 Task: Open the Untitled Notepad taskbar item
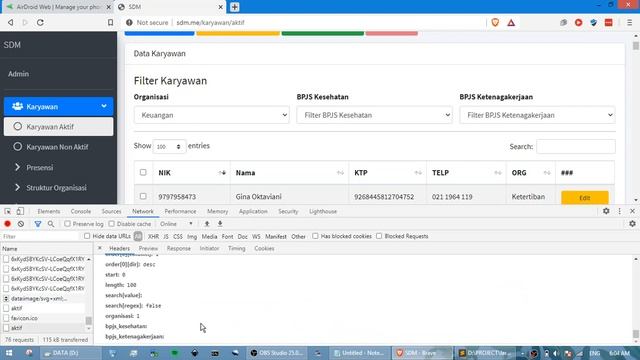pos(359,353)
